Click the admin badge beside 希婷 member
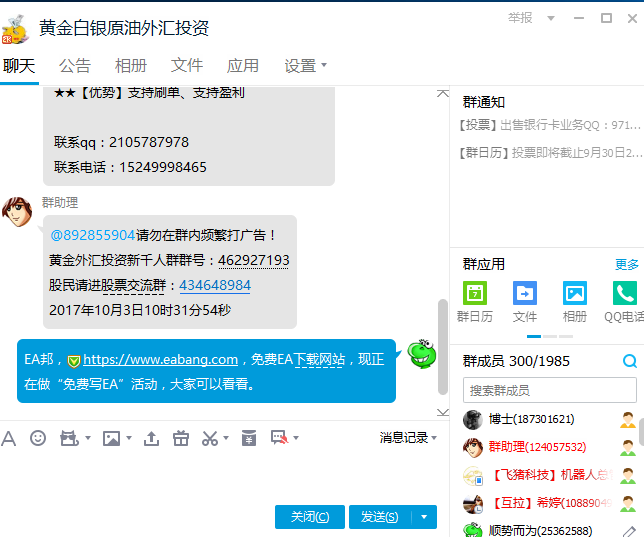This screenshot has width=644, height=537. coord(628,503)
